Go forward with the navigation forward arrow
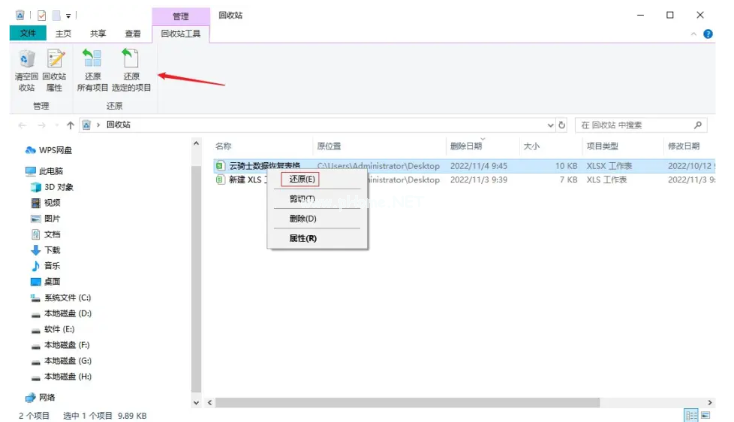This screenshot has height=422, width=734. click(x=42, y=125)
